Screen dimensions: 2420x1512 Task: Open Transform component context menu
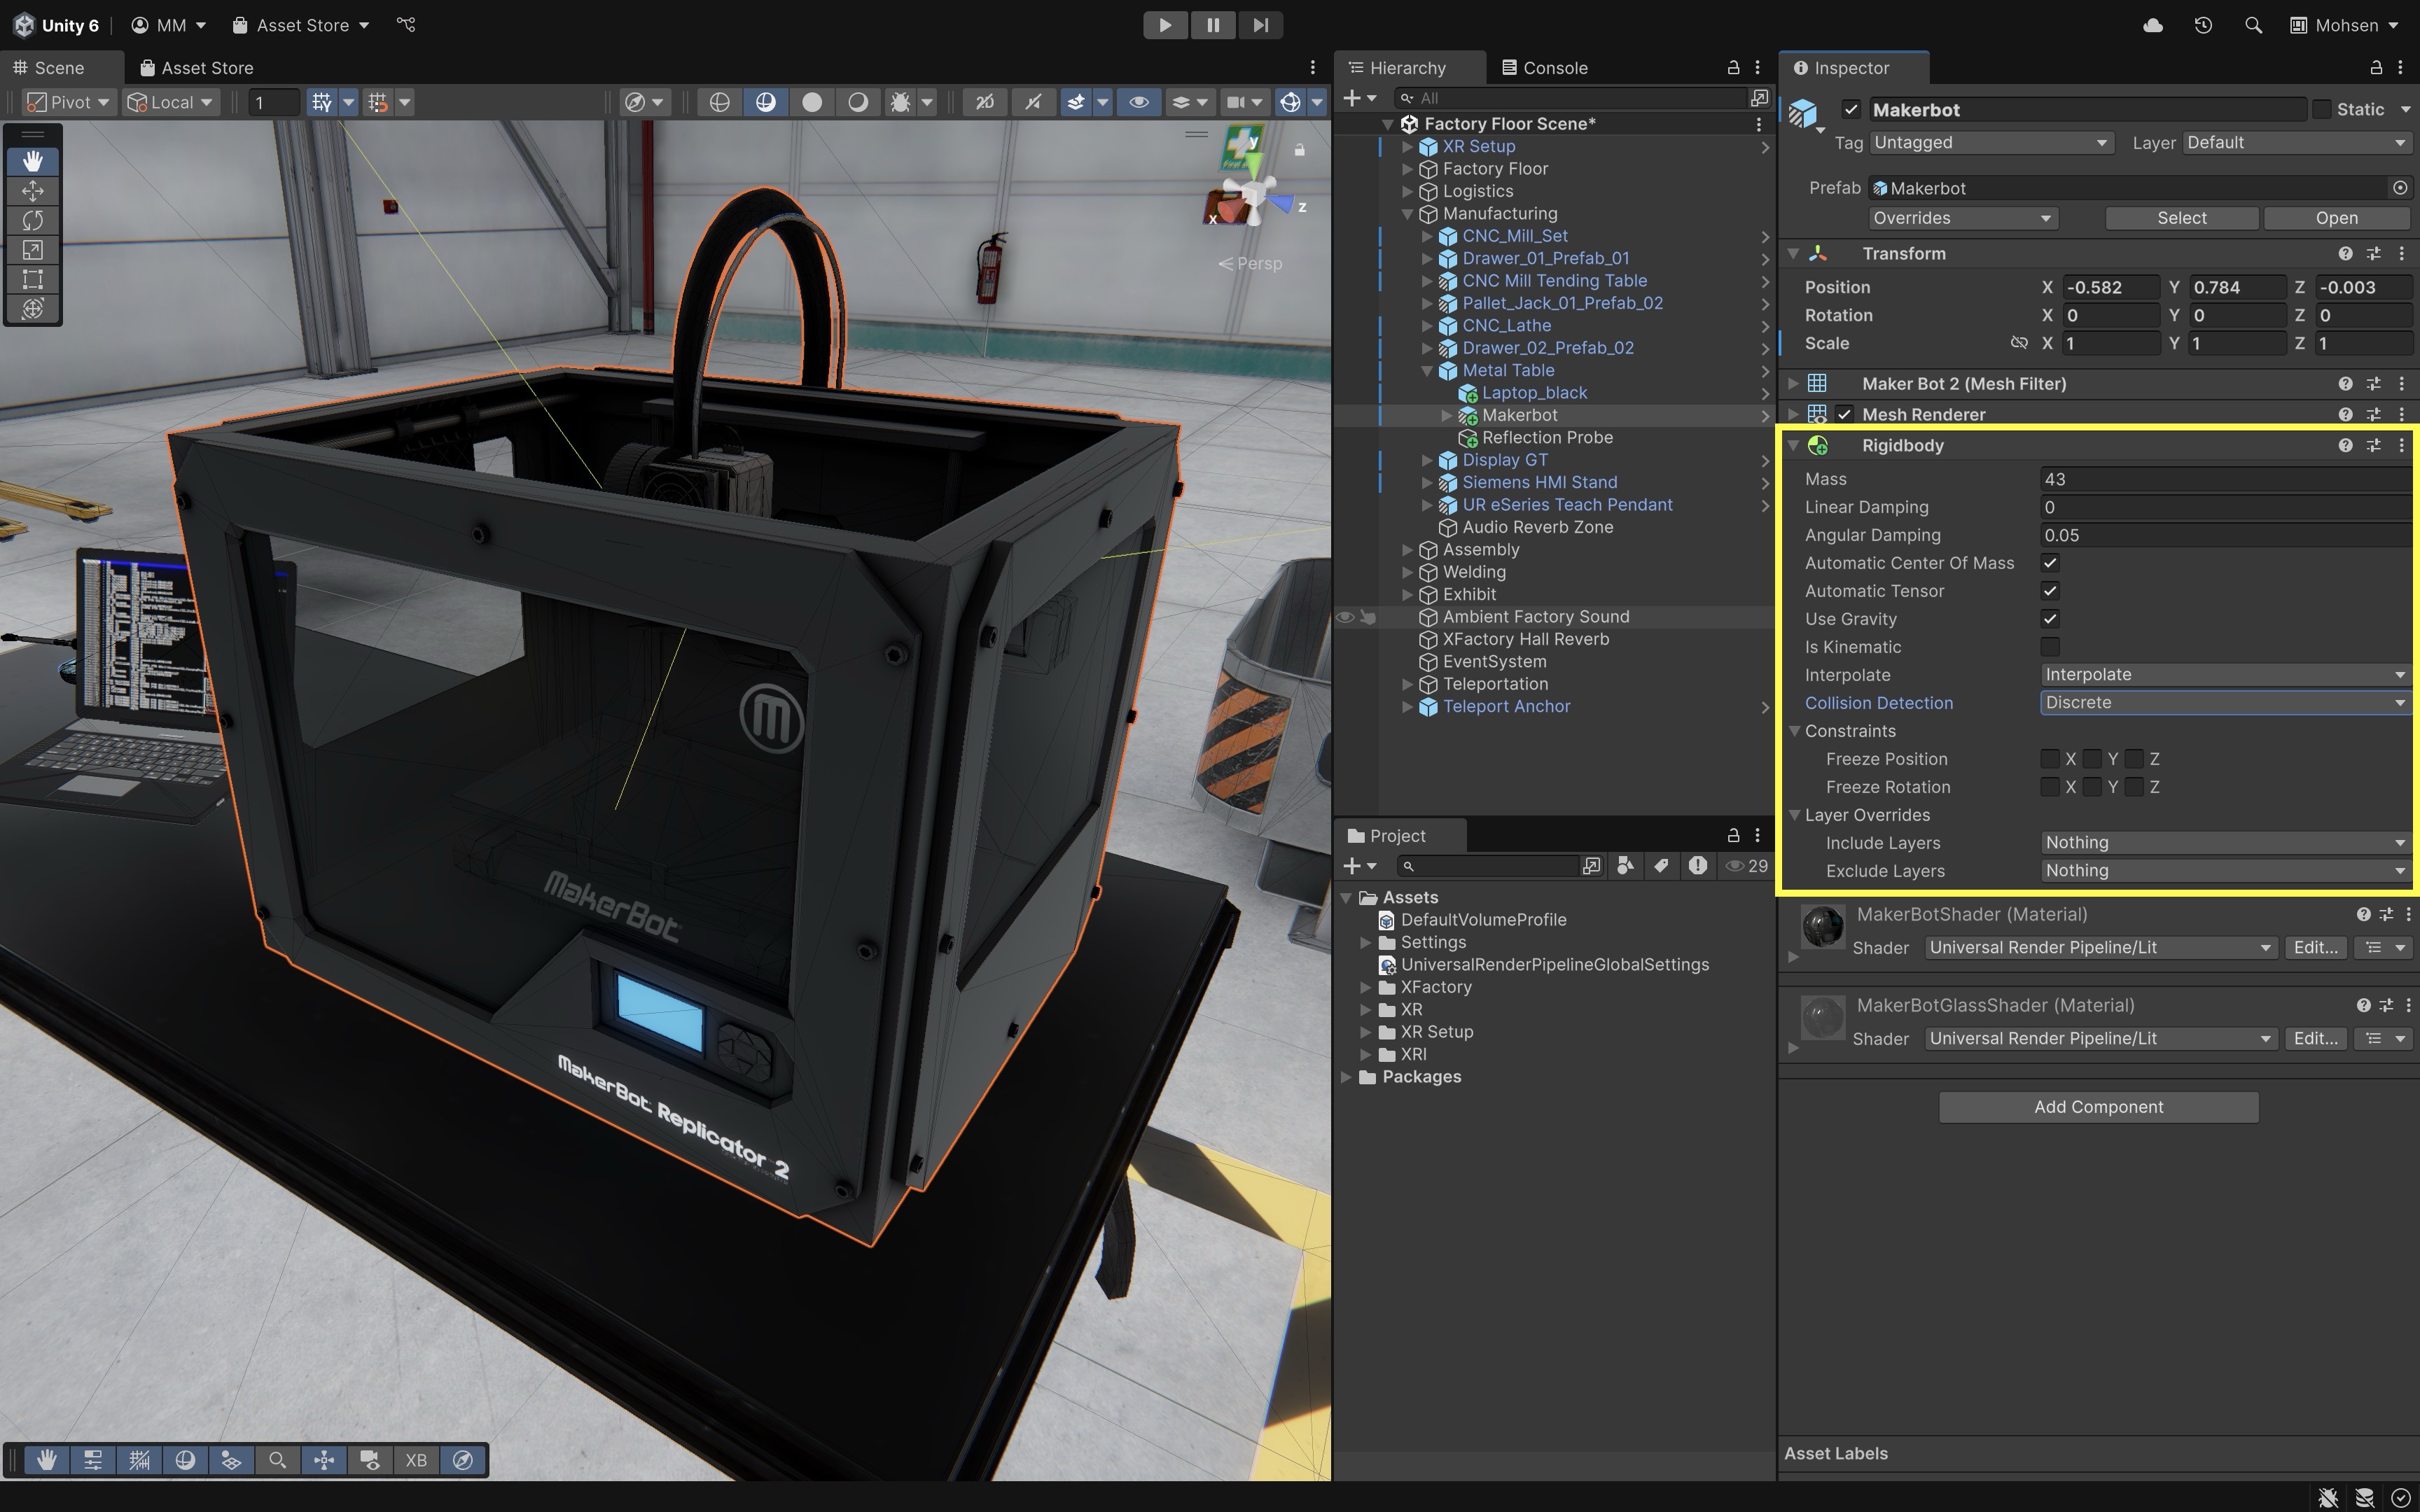click(2402, 253)
